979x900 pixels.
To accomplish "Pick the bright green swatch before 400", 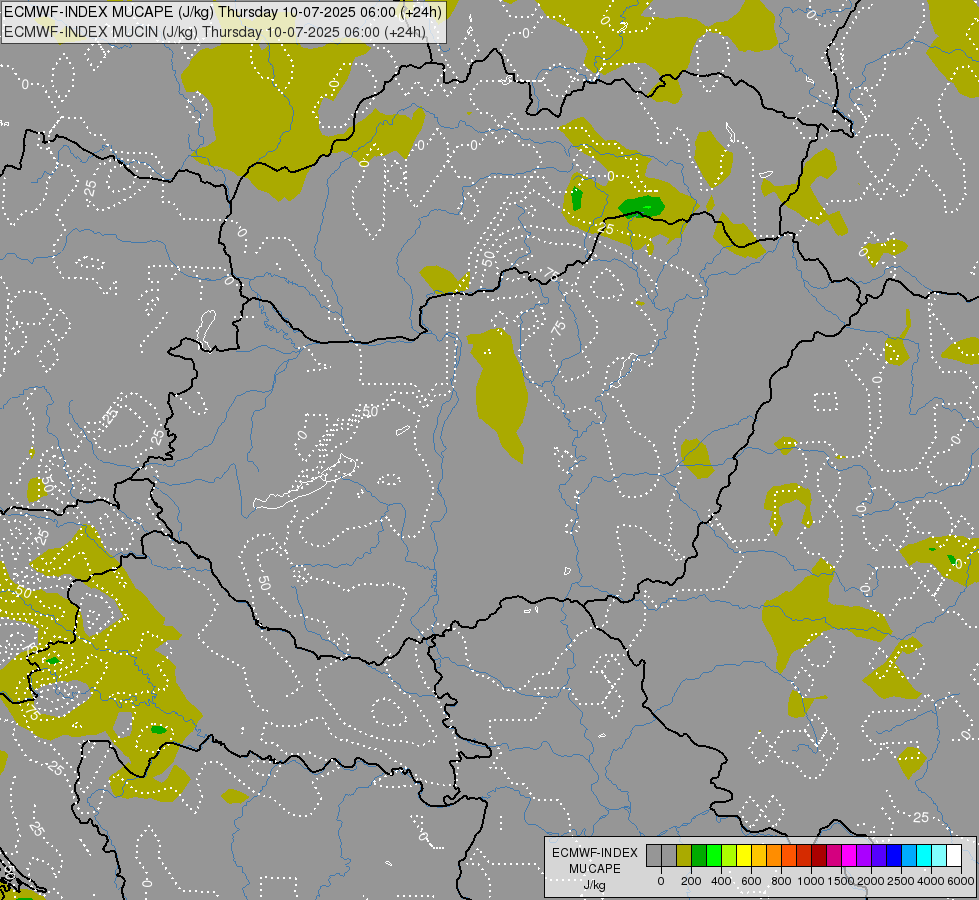I will (714, 855).
